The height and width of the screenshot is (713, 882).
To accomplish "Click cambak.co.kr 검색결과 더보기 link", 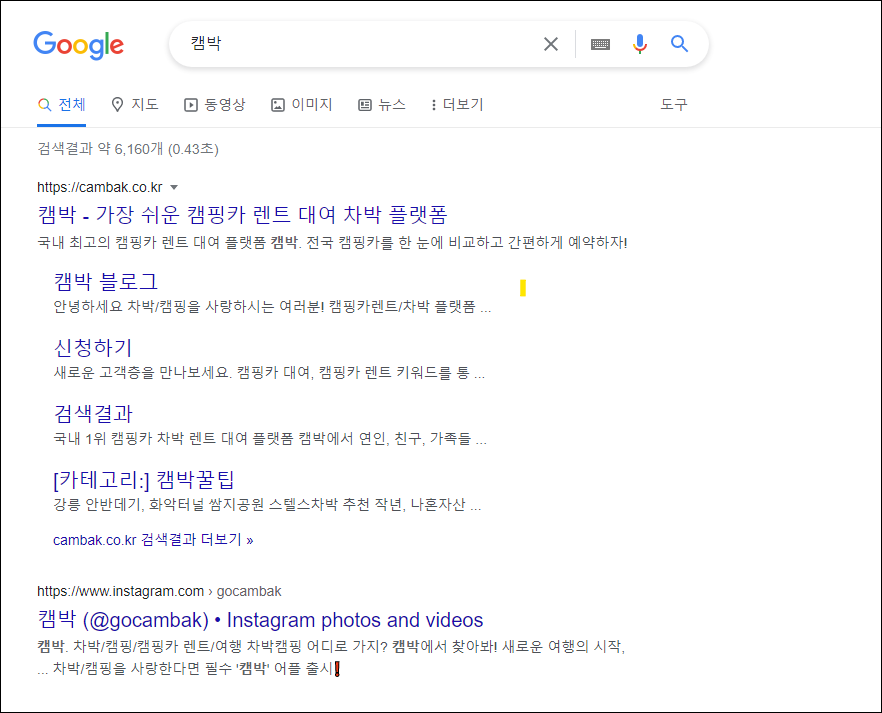I will pos(153,540).
